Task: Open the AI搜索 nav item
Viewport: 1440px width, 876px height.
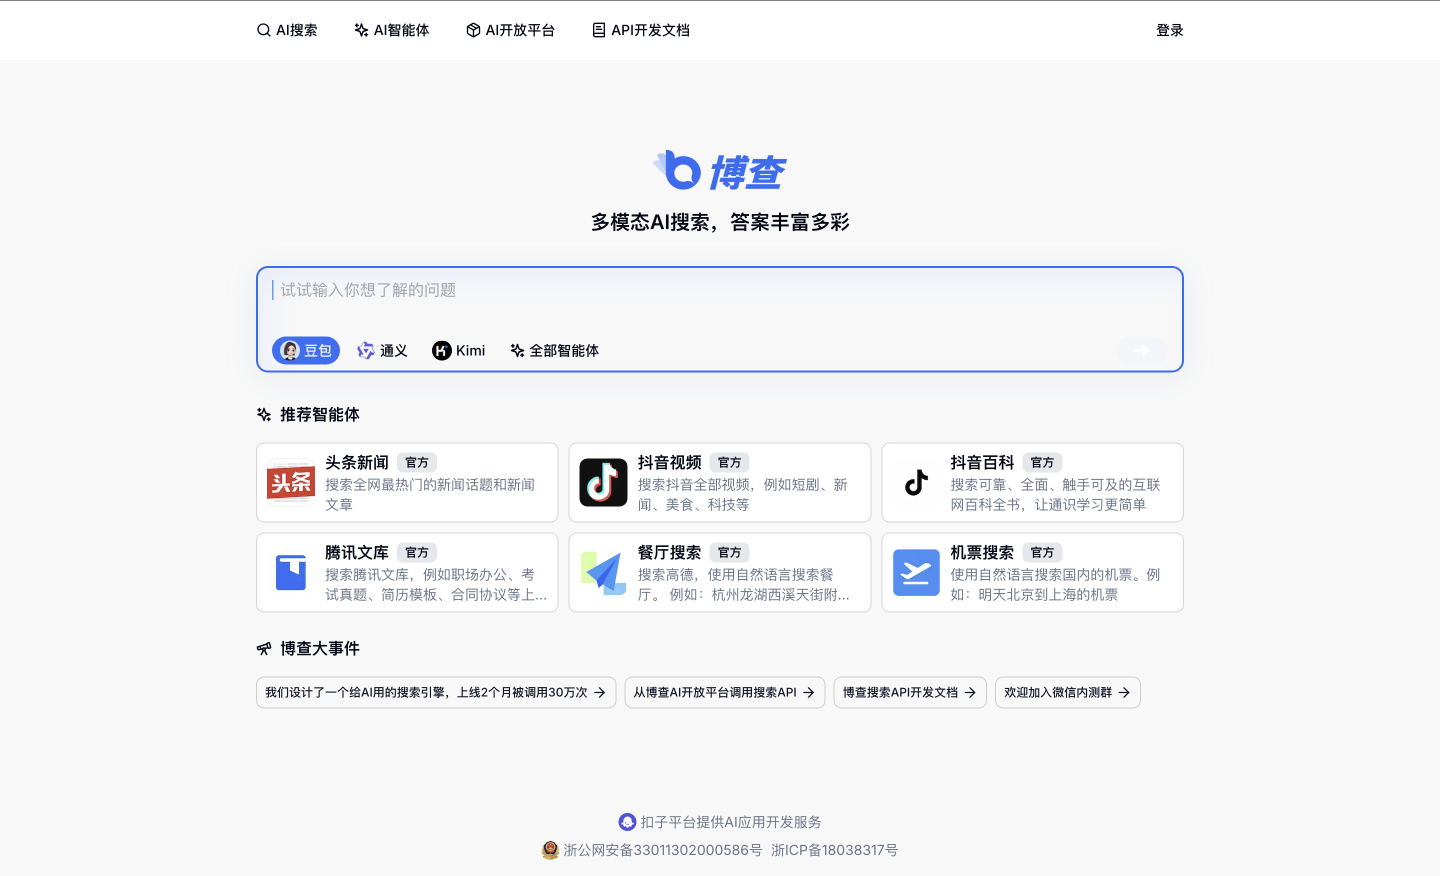Action: (x=287, y=30)
